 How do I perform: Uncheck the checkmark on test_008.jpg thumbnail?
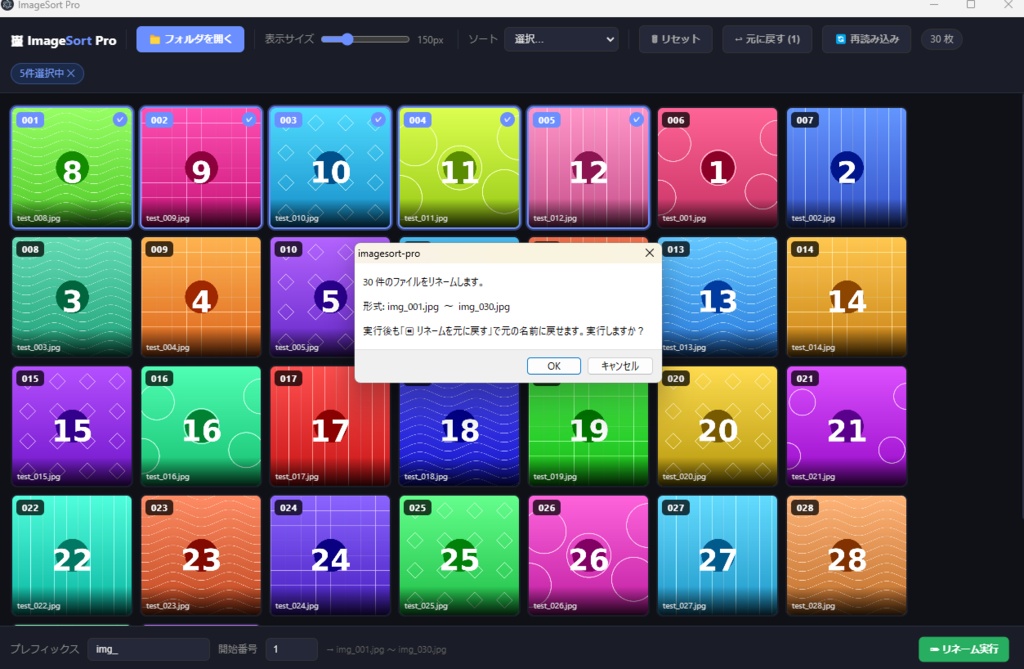point(120,119)
